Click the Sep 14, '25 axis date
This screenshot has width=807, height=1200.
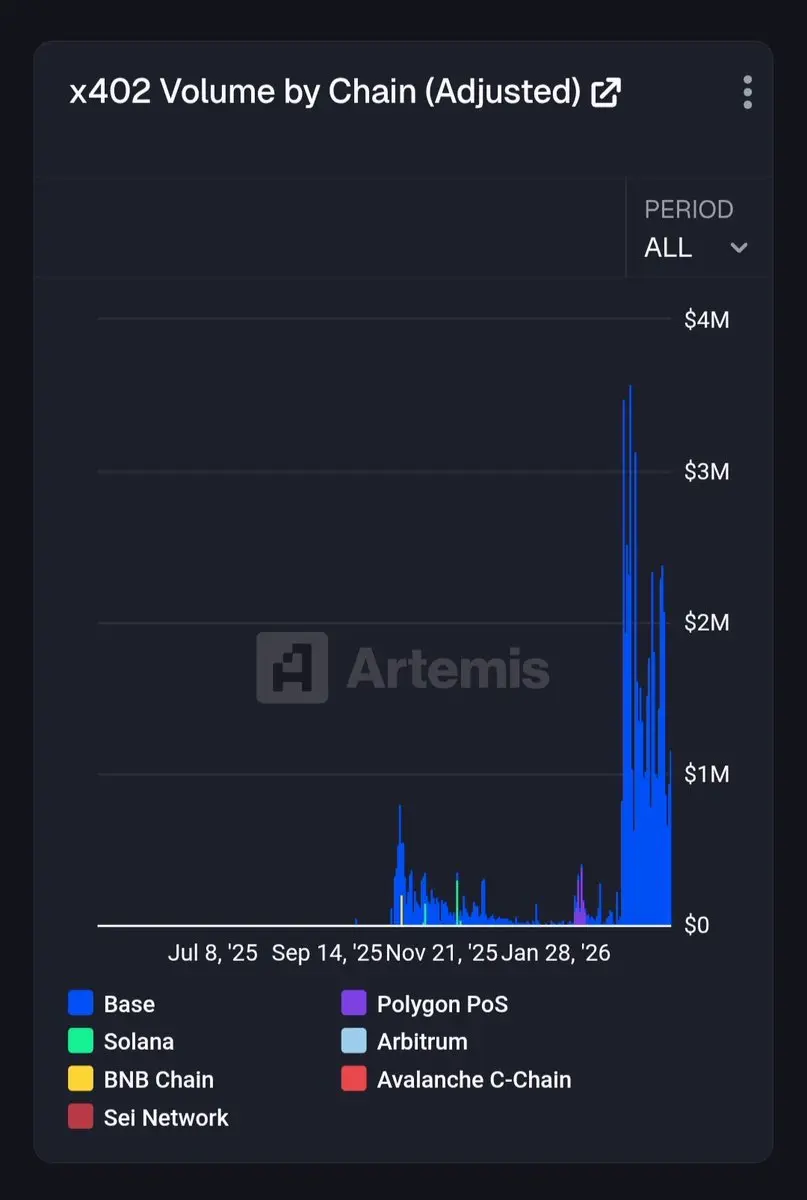click(326, 953)
